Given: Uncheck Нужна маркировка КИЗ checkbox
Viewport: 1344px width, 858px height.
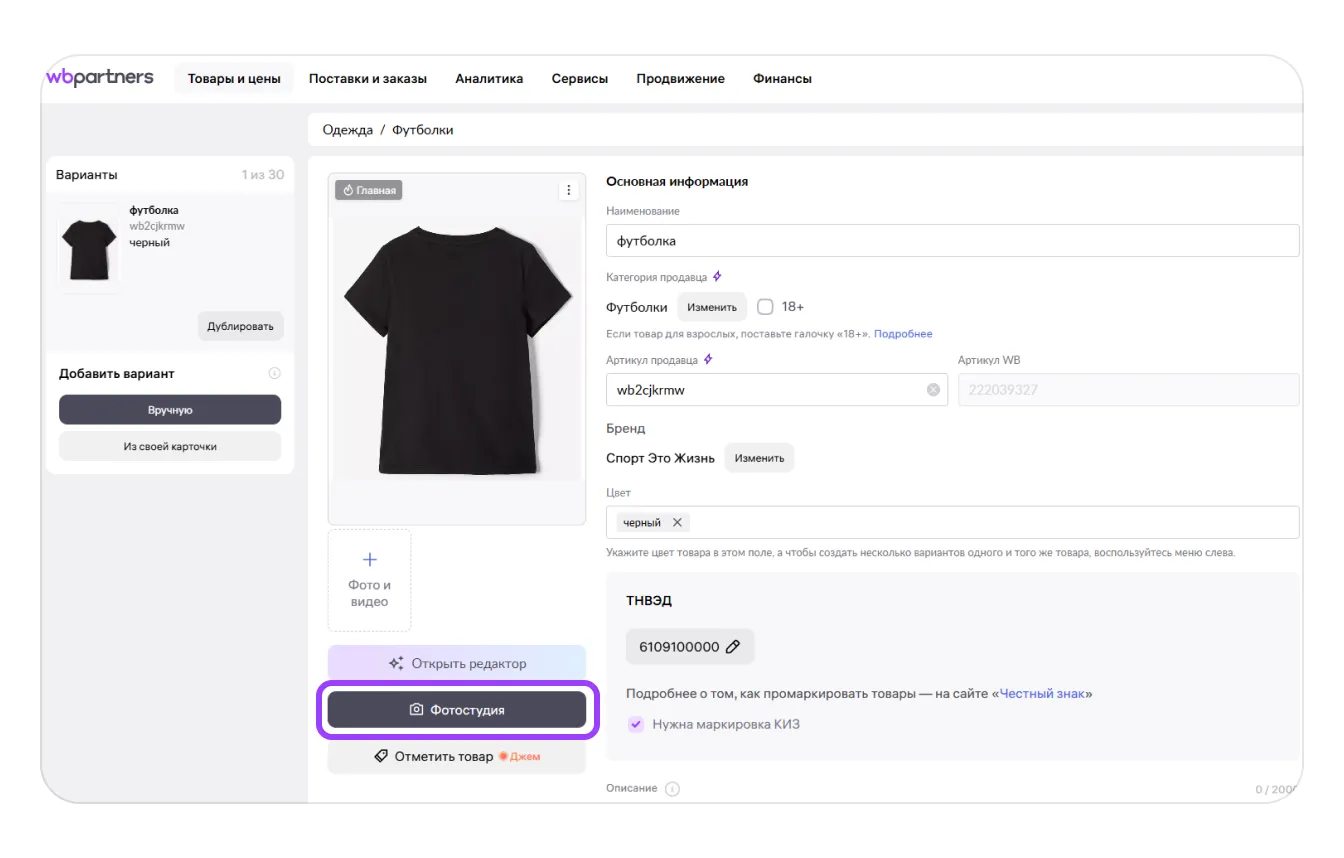Looking at the screenshot, I should 636,724.
